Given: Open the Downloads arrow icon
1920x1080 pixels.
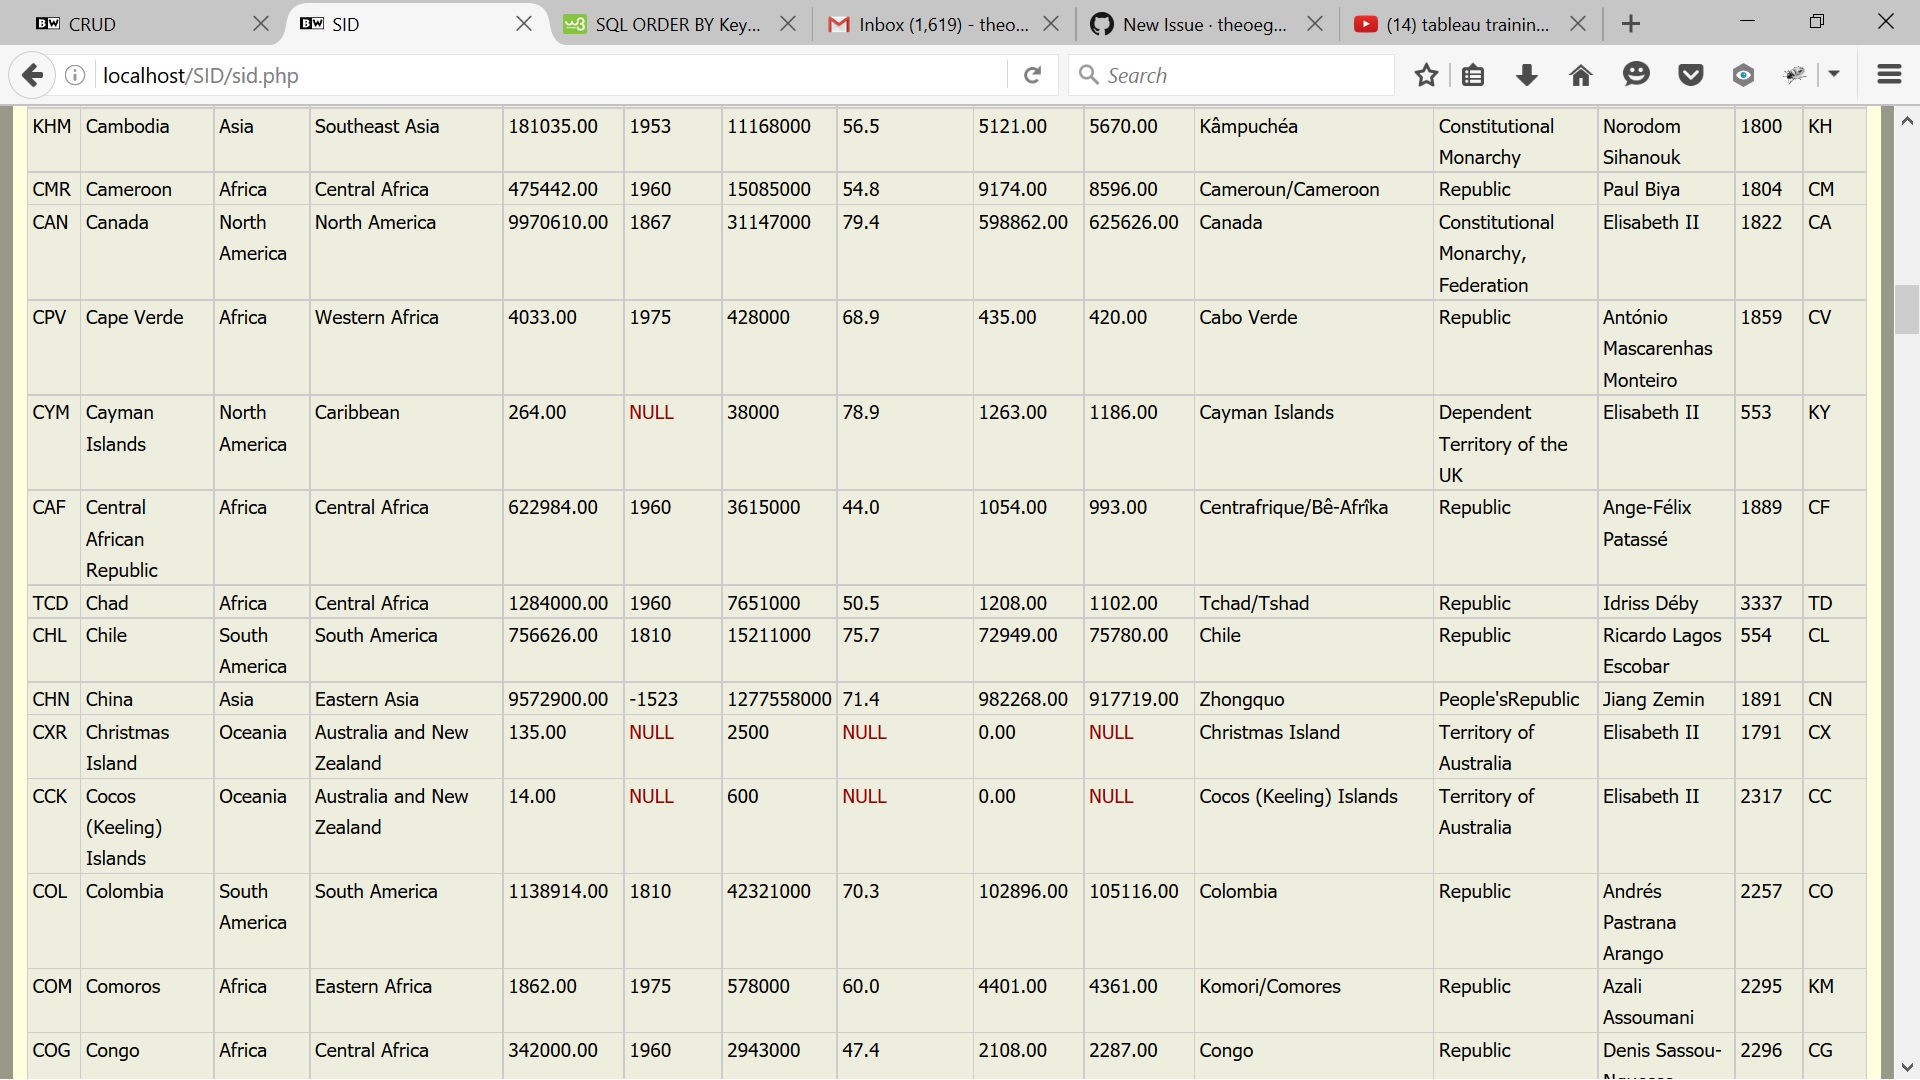Looking at the screenshot, I should [1527, 75].
